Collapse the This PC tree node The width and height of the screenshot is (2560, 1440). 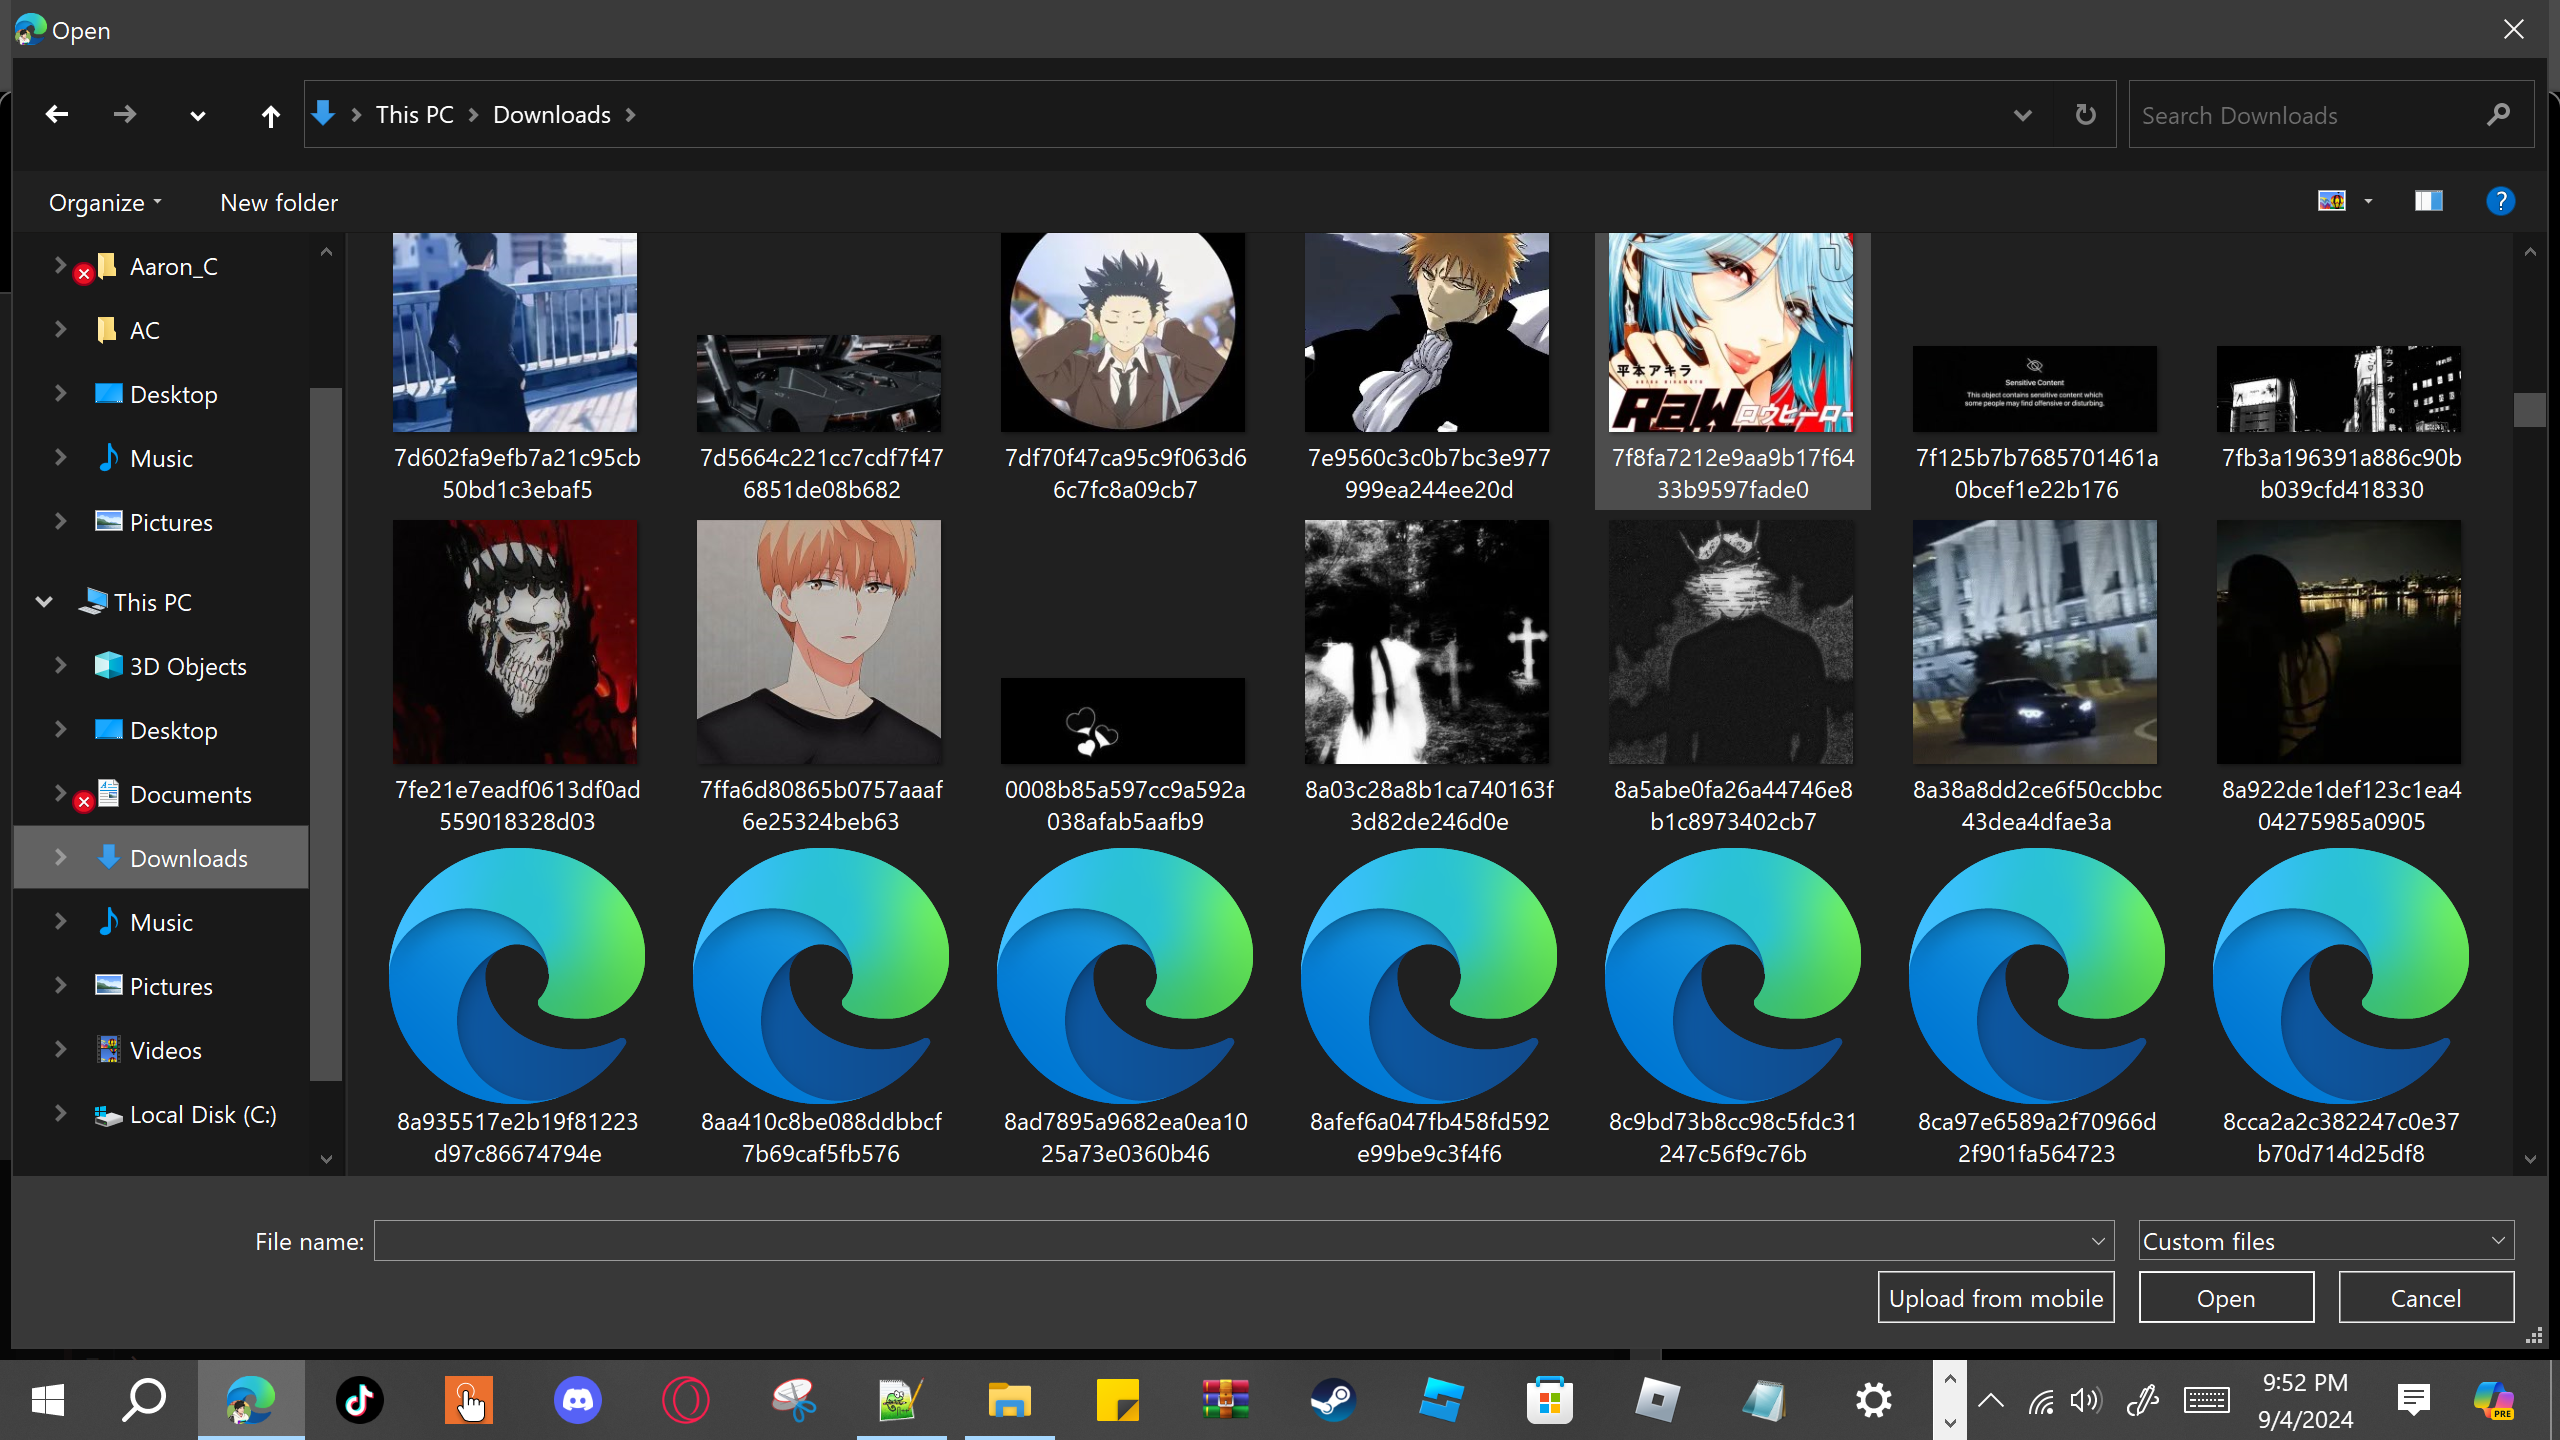tap(44, 602)
